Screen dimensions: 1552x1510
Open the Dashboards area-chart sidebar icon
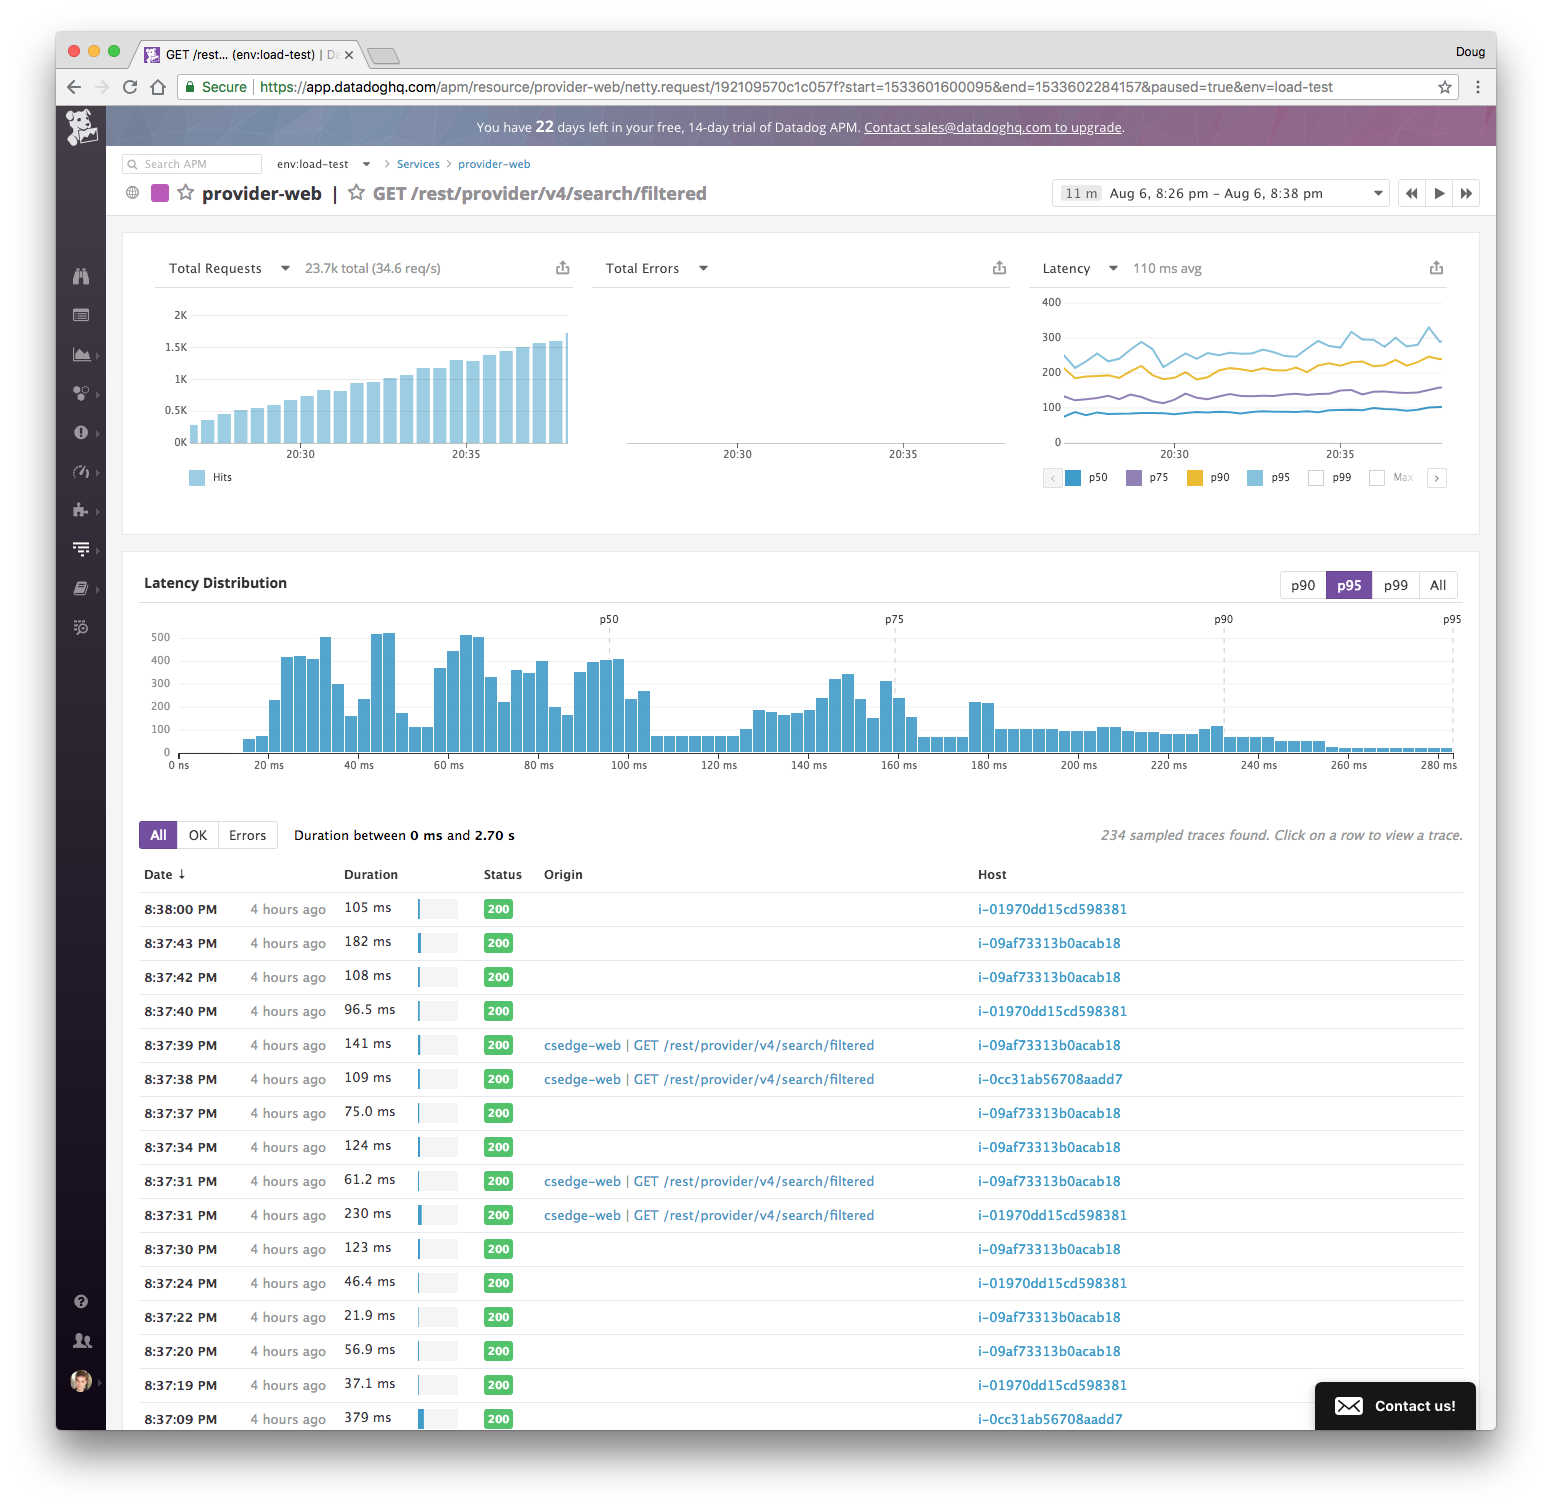(81, 354)
